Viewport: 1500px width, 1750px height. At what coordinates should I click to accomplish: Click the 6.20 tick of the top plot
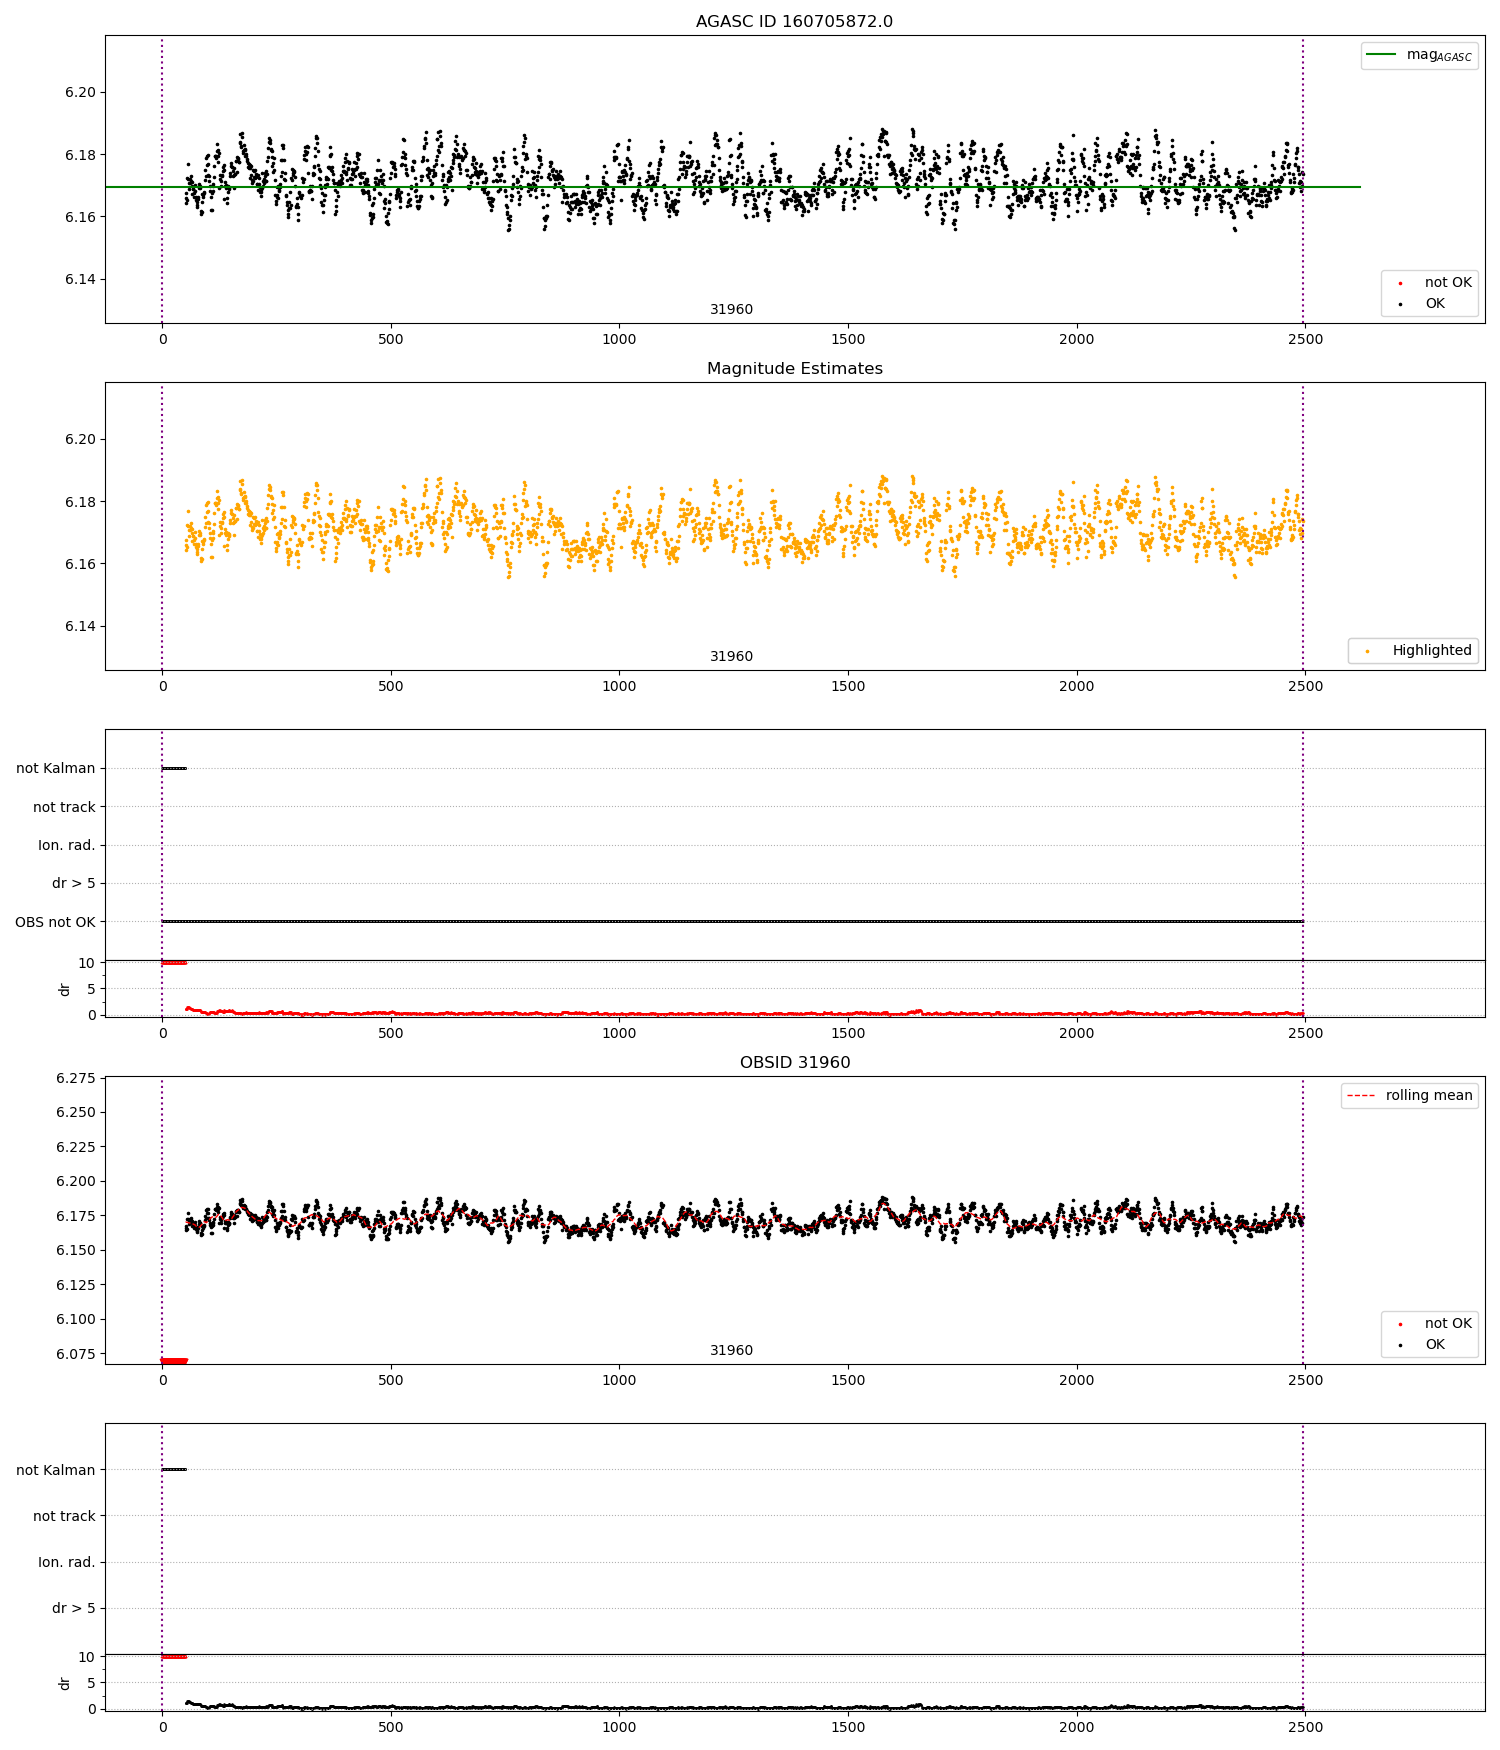80,92
